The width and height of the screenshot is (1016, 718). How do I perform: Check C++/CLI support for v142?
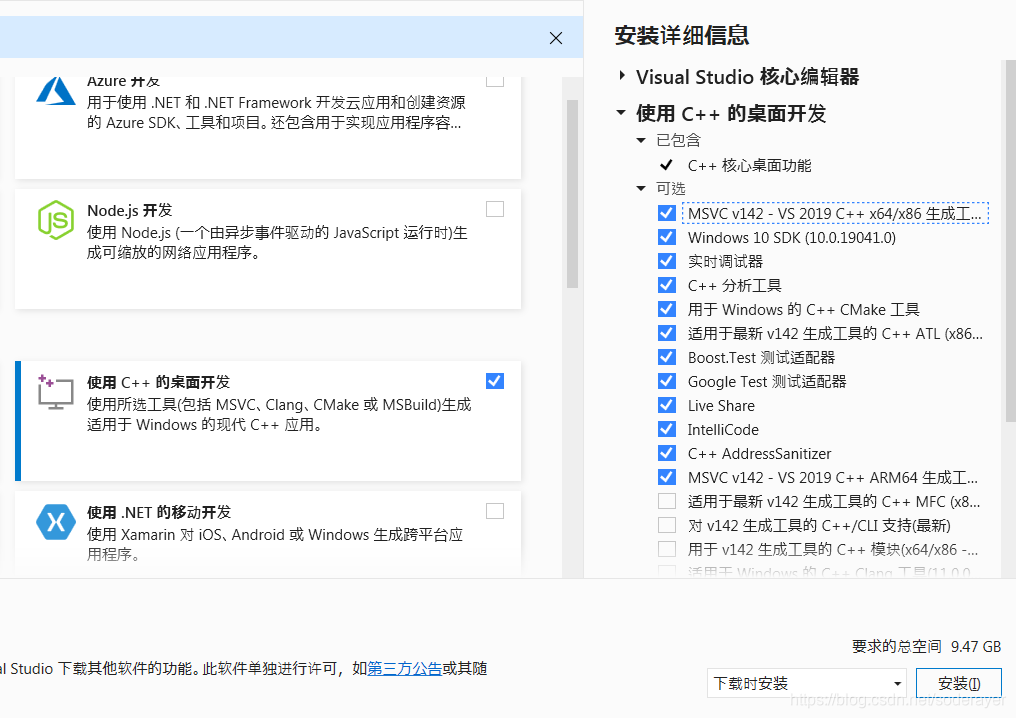click(x=667, y=525)
